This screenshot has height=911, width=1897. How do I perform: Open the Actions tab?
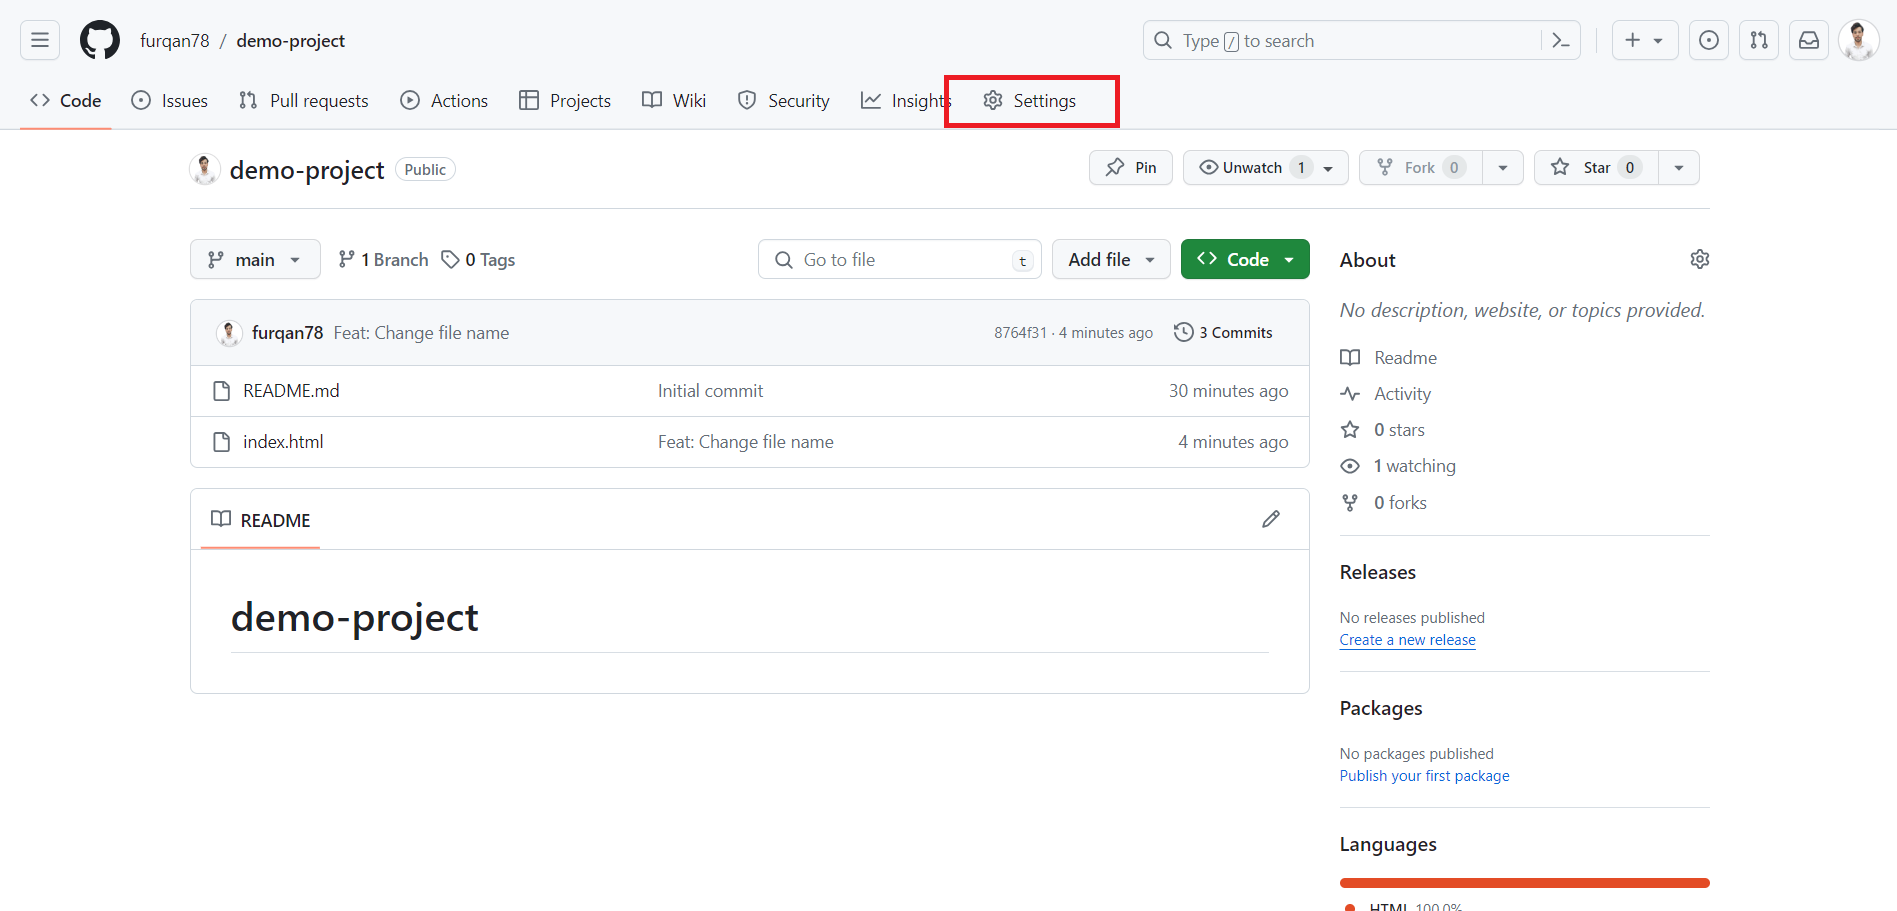[445, 101]
